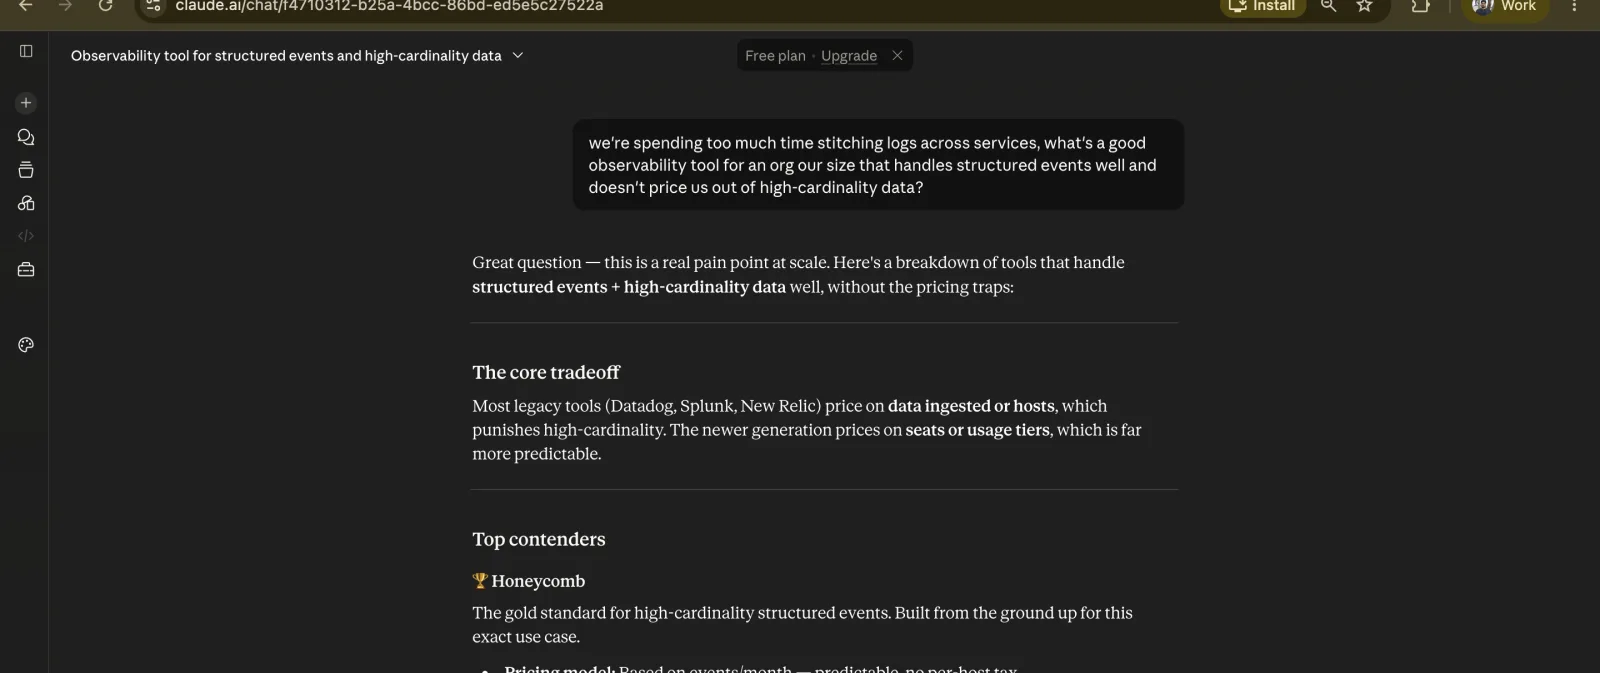Viewport: 1600px width, 673px height.
Task: Click the palette icon in sidebar
Action: 26,345
